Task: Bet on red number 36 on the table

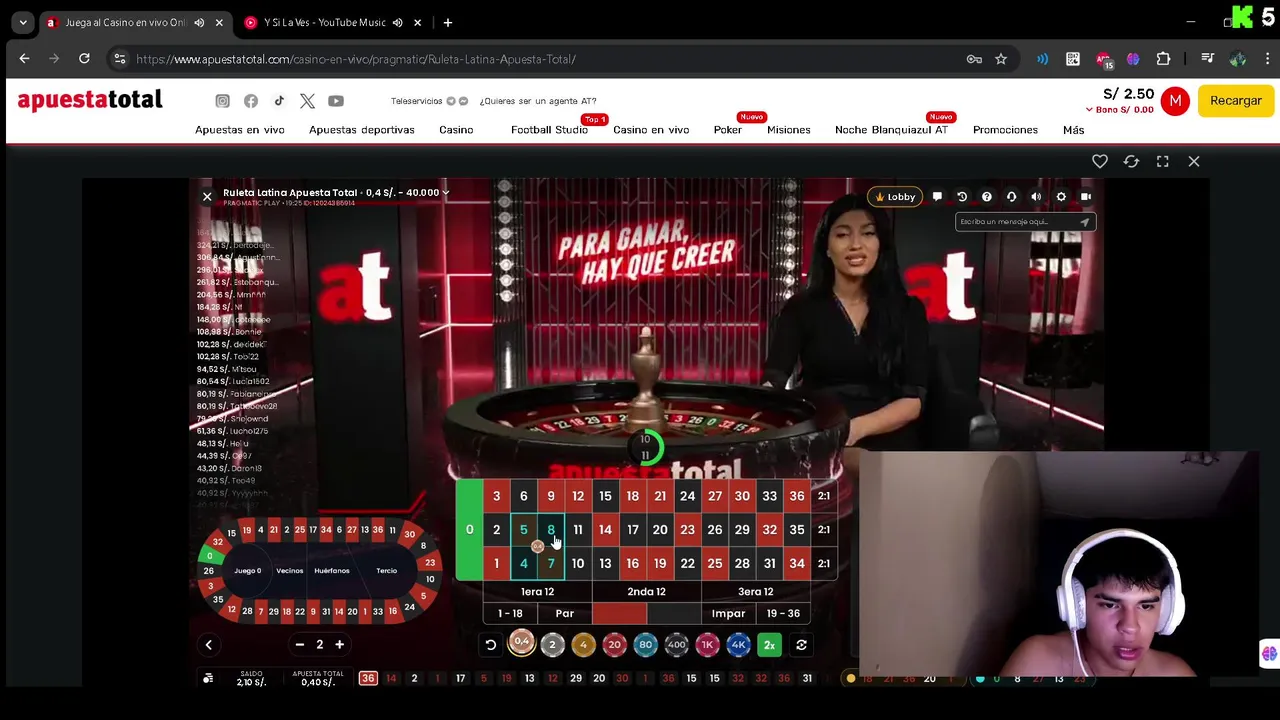Action: point(796,496)
